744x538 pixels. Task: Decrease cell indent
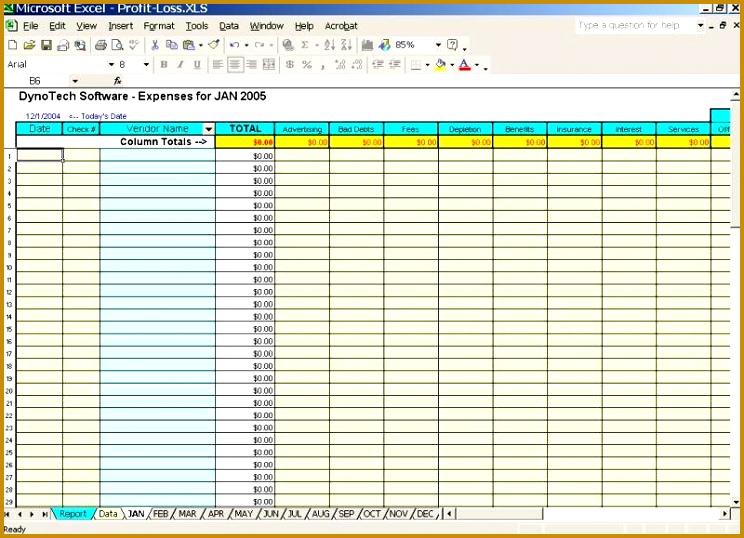[x=378, y=65]
